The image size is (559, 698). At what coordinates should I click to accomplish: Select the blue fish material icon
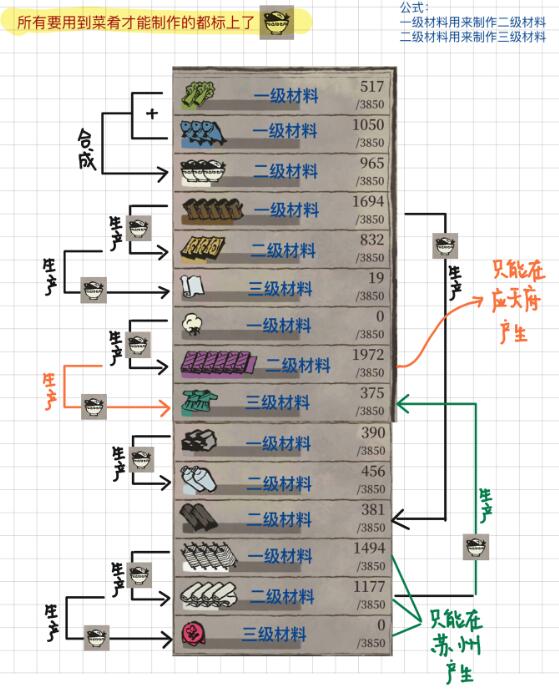[203, 133]
